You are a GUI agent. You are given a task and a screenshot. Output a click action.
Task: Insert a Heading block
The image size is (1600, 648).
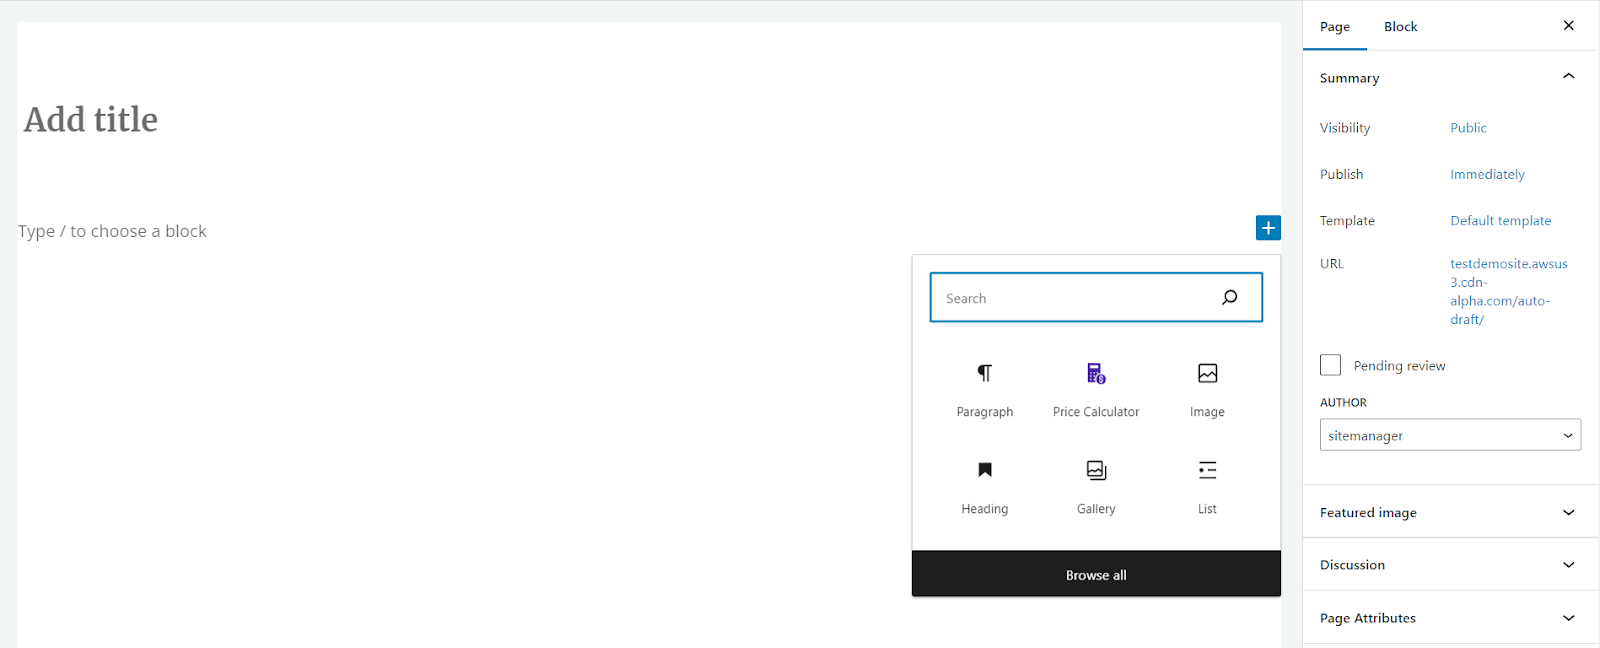[x=985, y=487]
